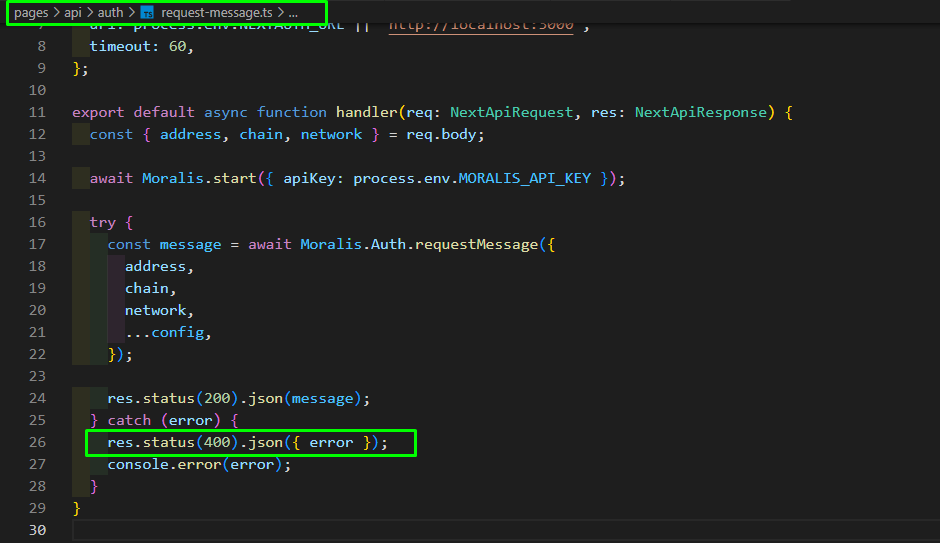Place cursor on empty line 30

click(x=504, y=530)
